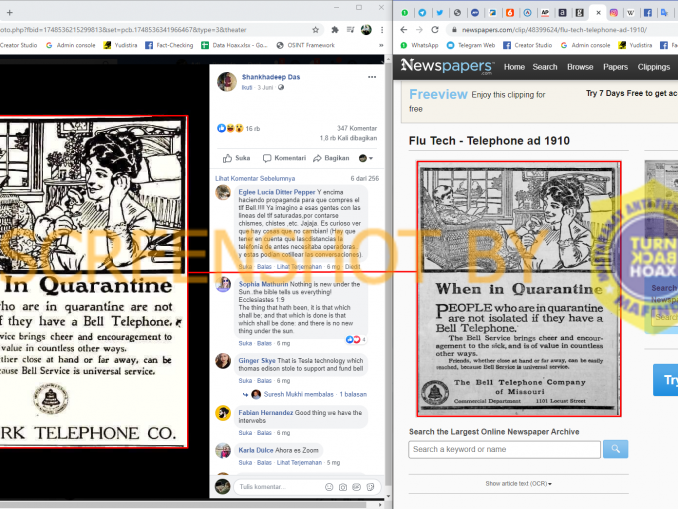Open the Home menu on Newspapers.com
Screen dimensions: 678x509
[514, 67]
